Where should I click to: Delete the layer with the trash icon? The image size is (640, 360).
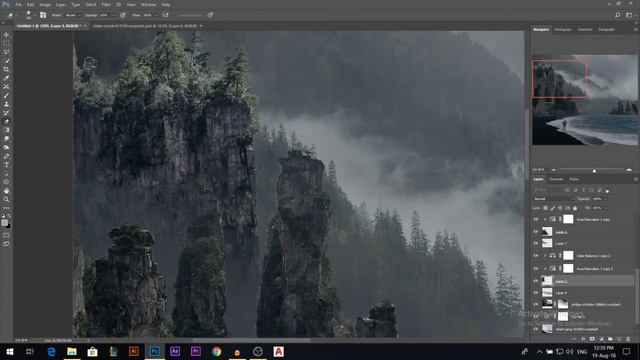pos(628,339)
